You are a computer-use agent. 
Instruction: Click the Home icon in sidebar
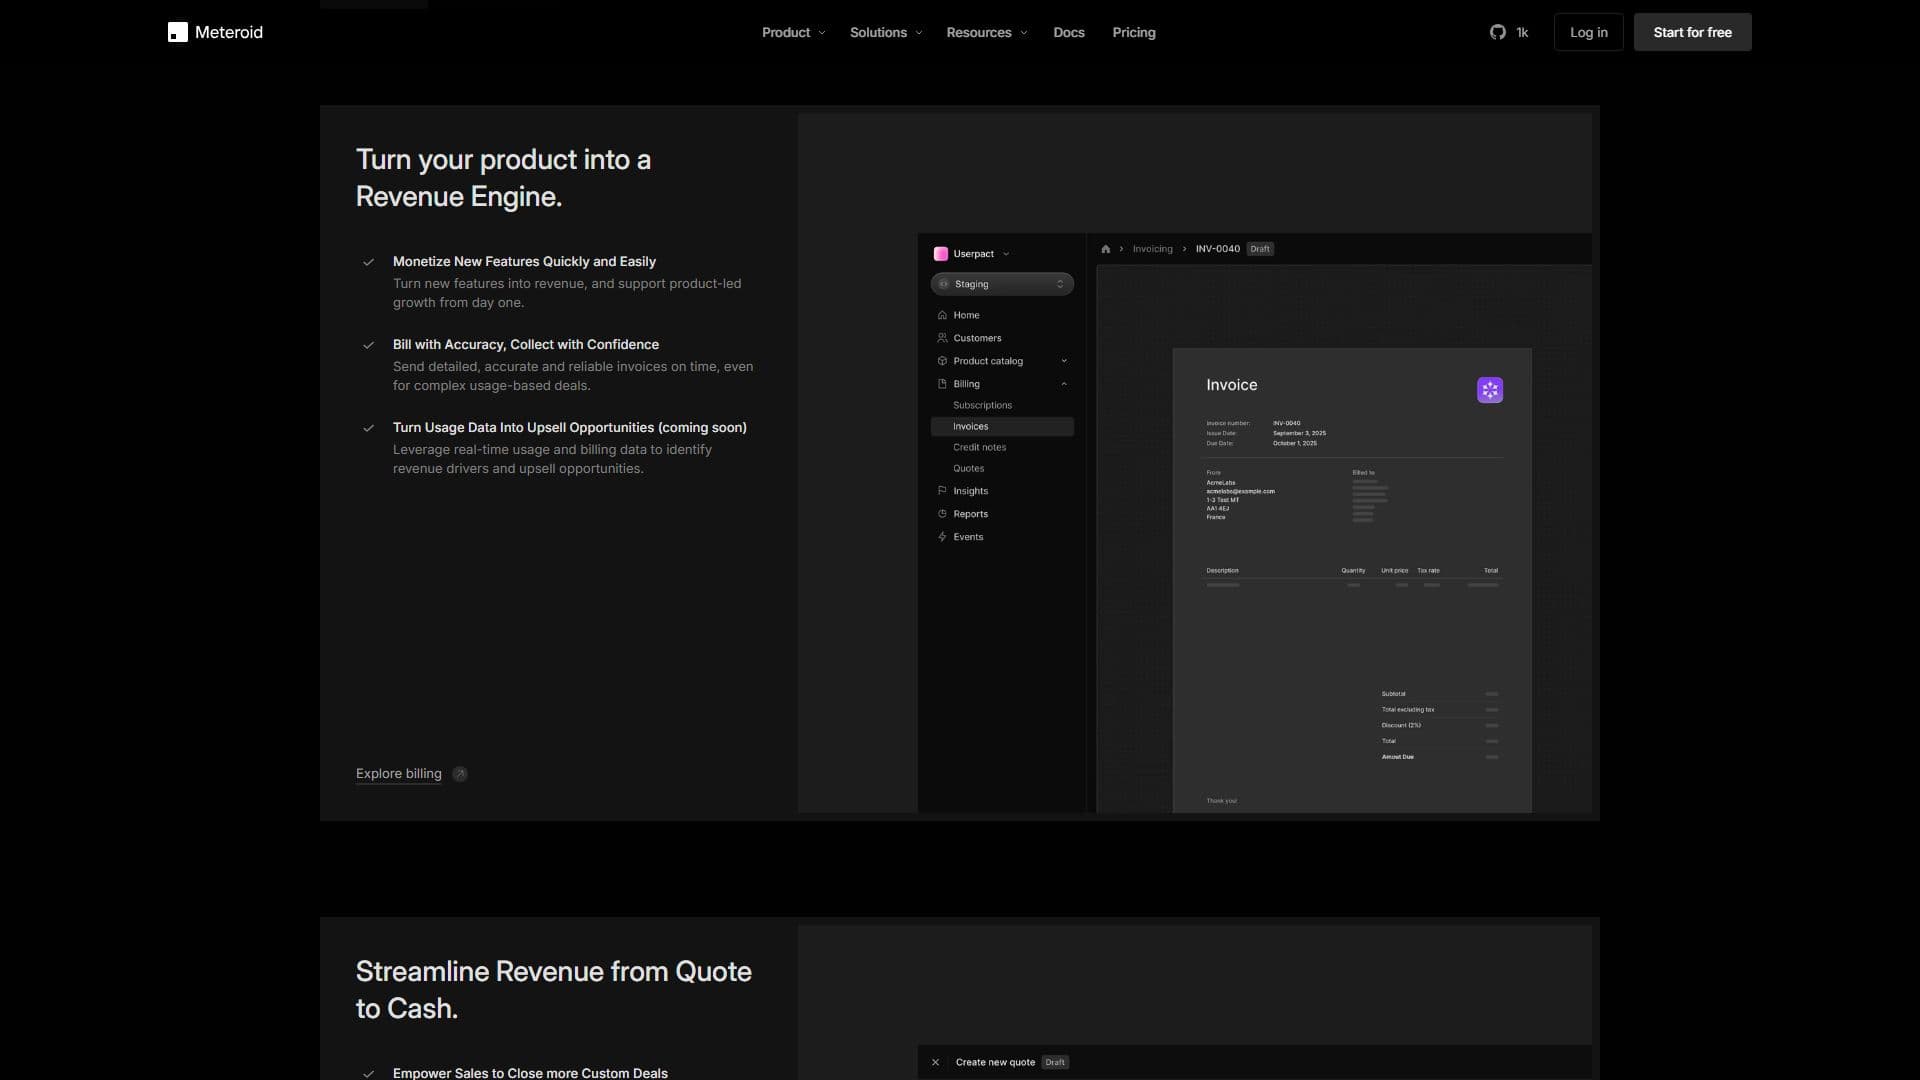(942, 315)
